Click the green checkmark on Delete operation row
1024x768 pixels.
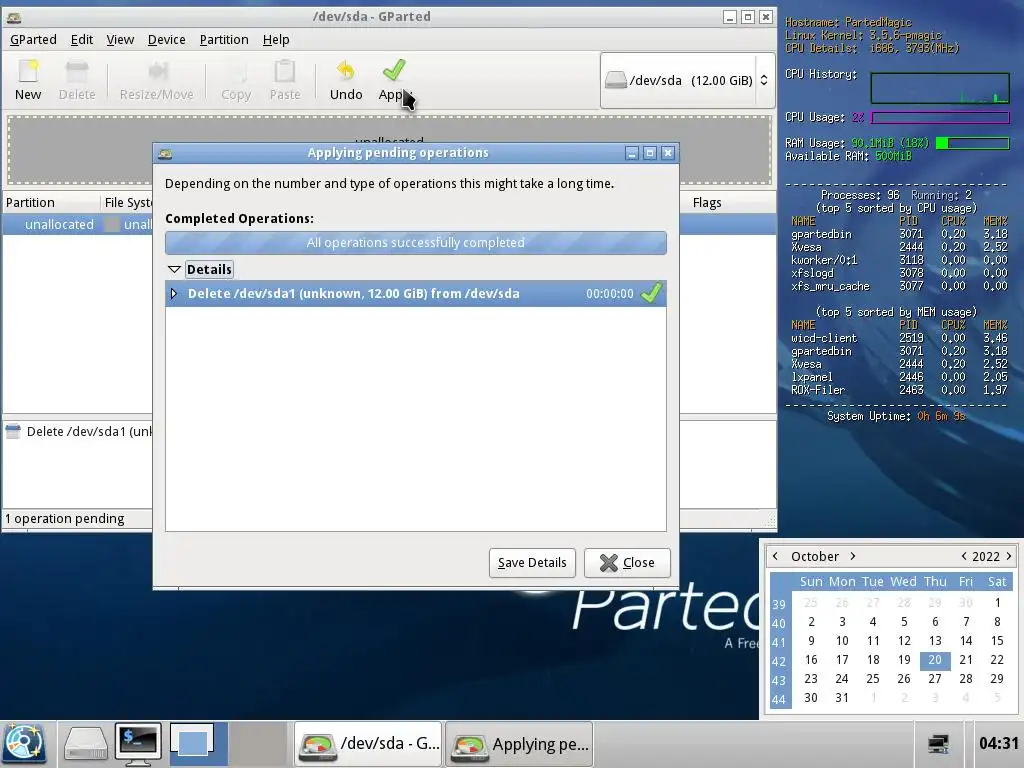click(651, 293)
